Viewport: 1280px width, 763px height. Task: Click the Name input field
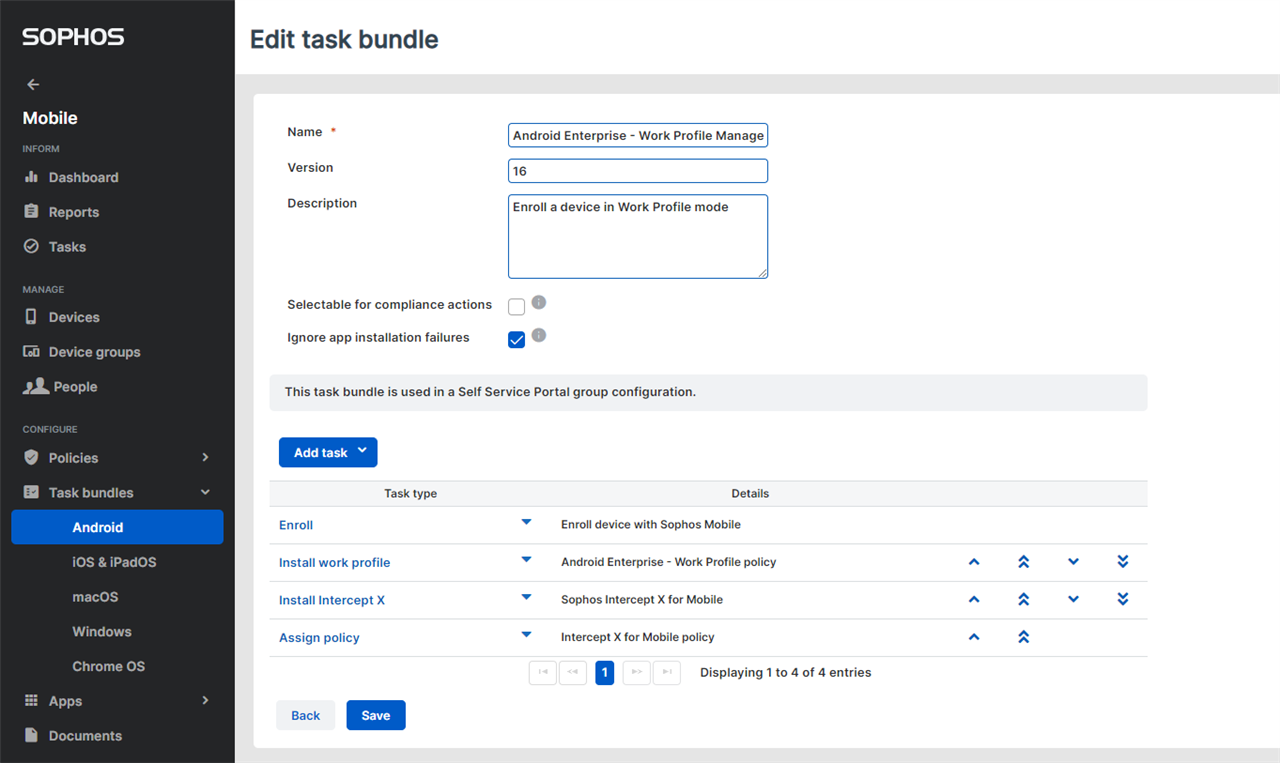[x=638, y=135]
